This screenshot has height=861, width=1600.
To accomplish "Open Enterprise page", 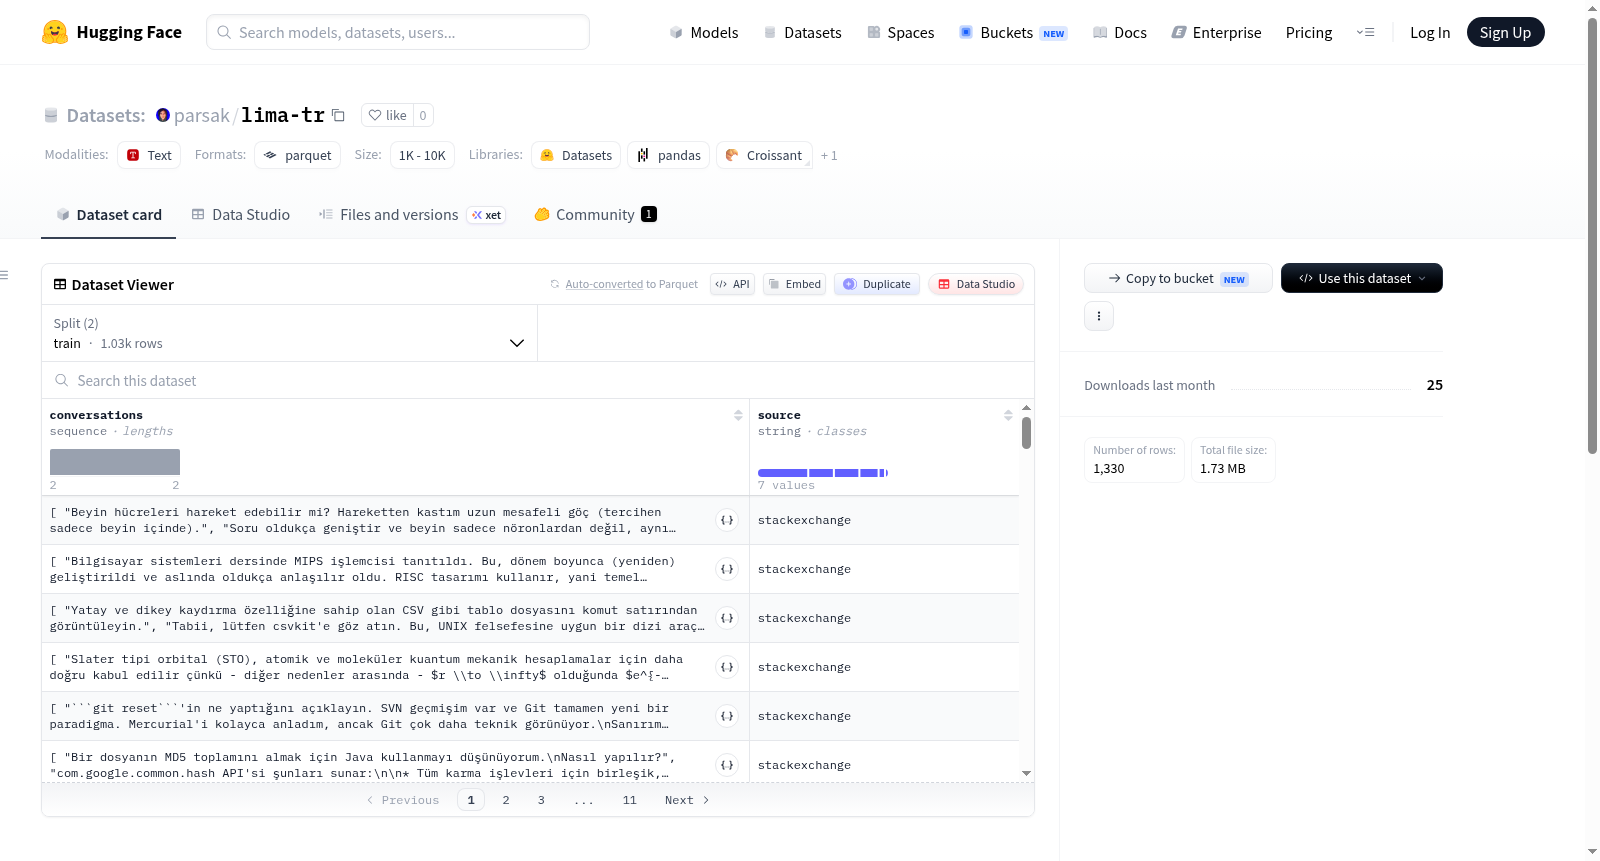I will [1216, 32].
